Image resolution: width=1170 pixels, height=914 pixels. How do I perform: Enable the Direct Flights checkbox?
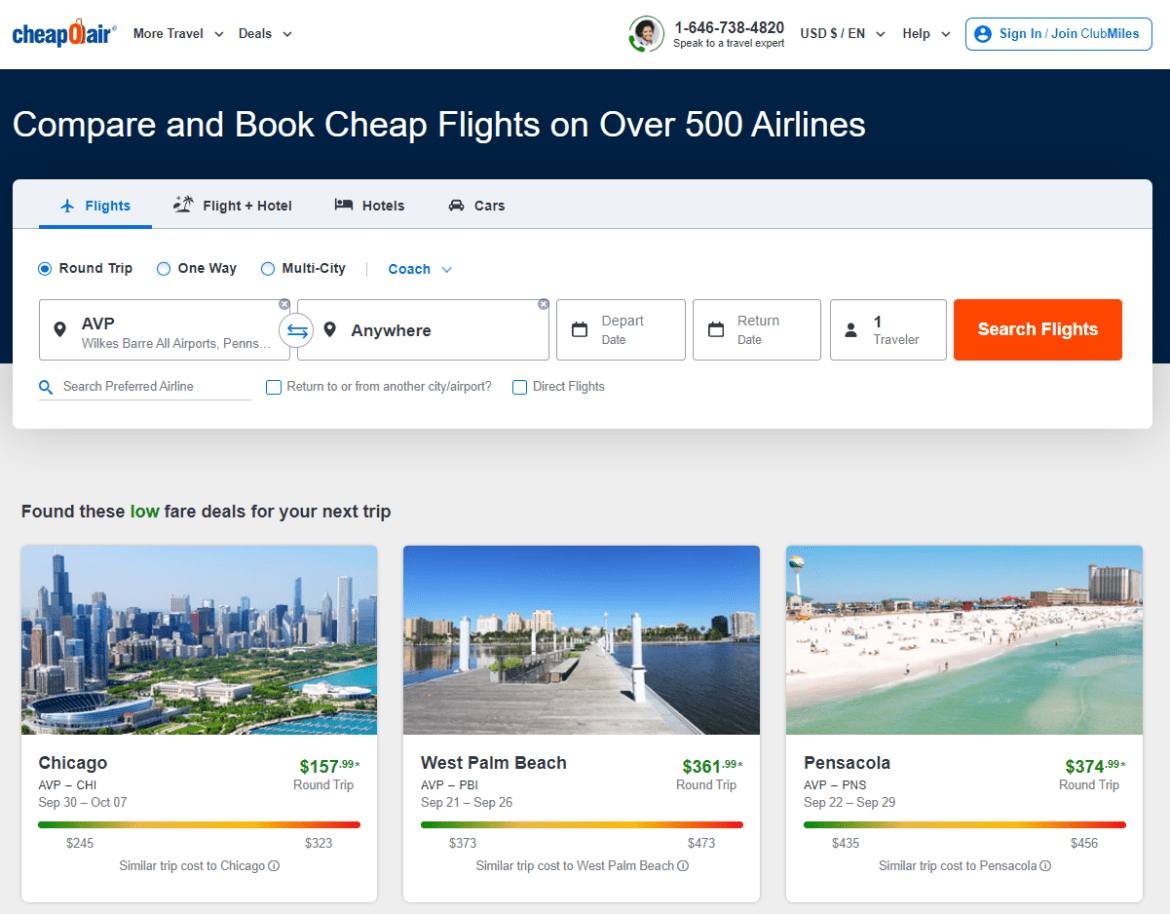(x=520, y=387)
